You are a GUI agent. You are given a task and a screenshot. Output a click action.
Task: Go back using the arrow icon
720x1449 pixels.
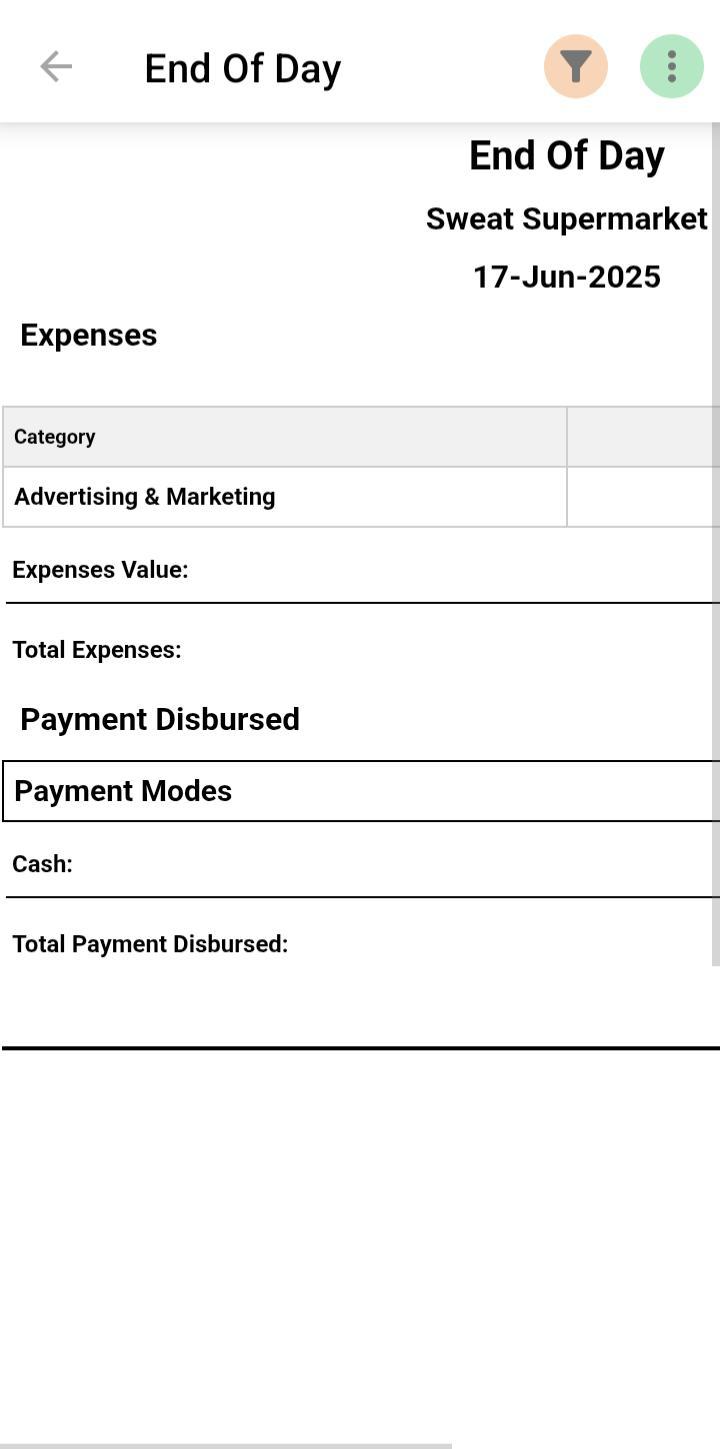(56, 67)
